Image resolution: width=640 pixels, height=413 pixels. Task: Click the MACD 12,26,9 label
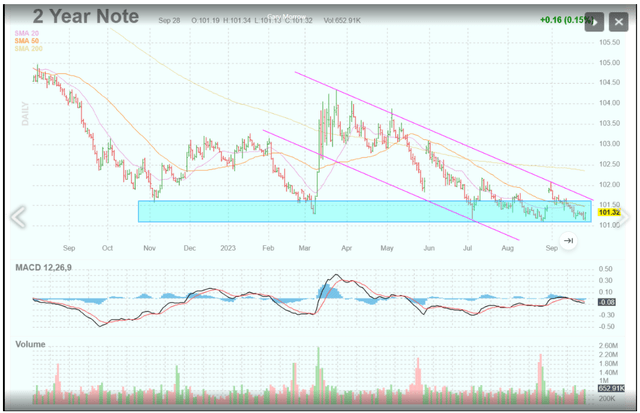click(43, 267)
